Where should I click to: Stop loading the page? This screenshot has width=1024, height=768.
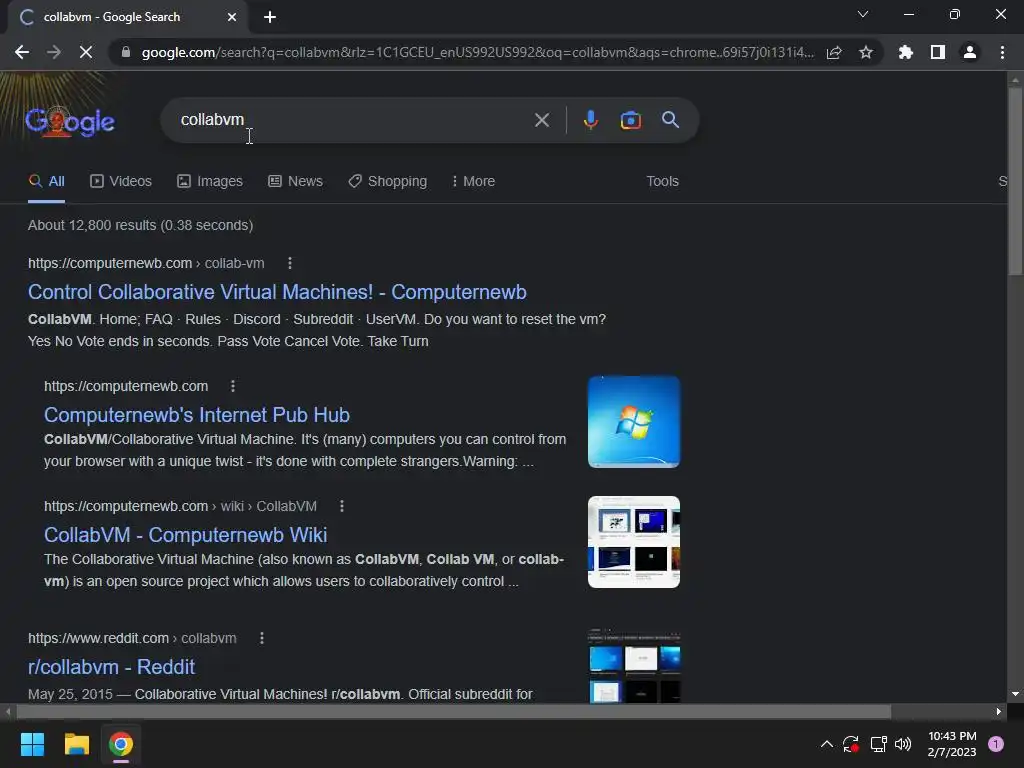[x=86, y=52]
